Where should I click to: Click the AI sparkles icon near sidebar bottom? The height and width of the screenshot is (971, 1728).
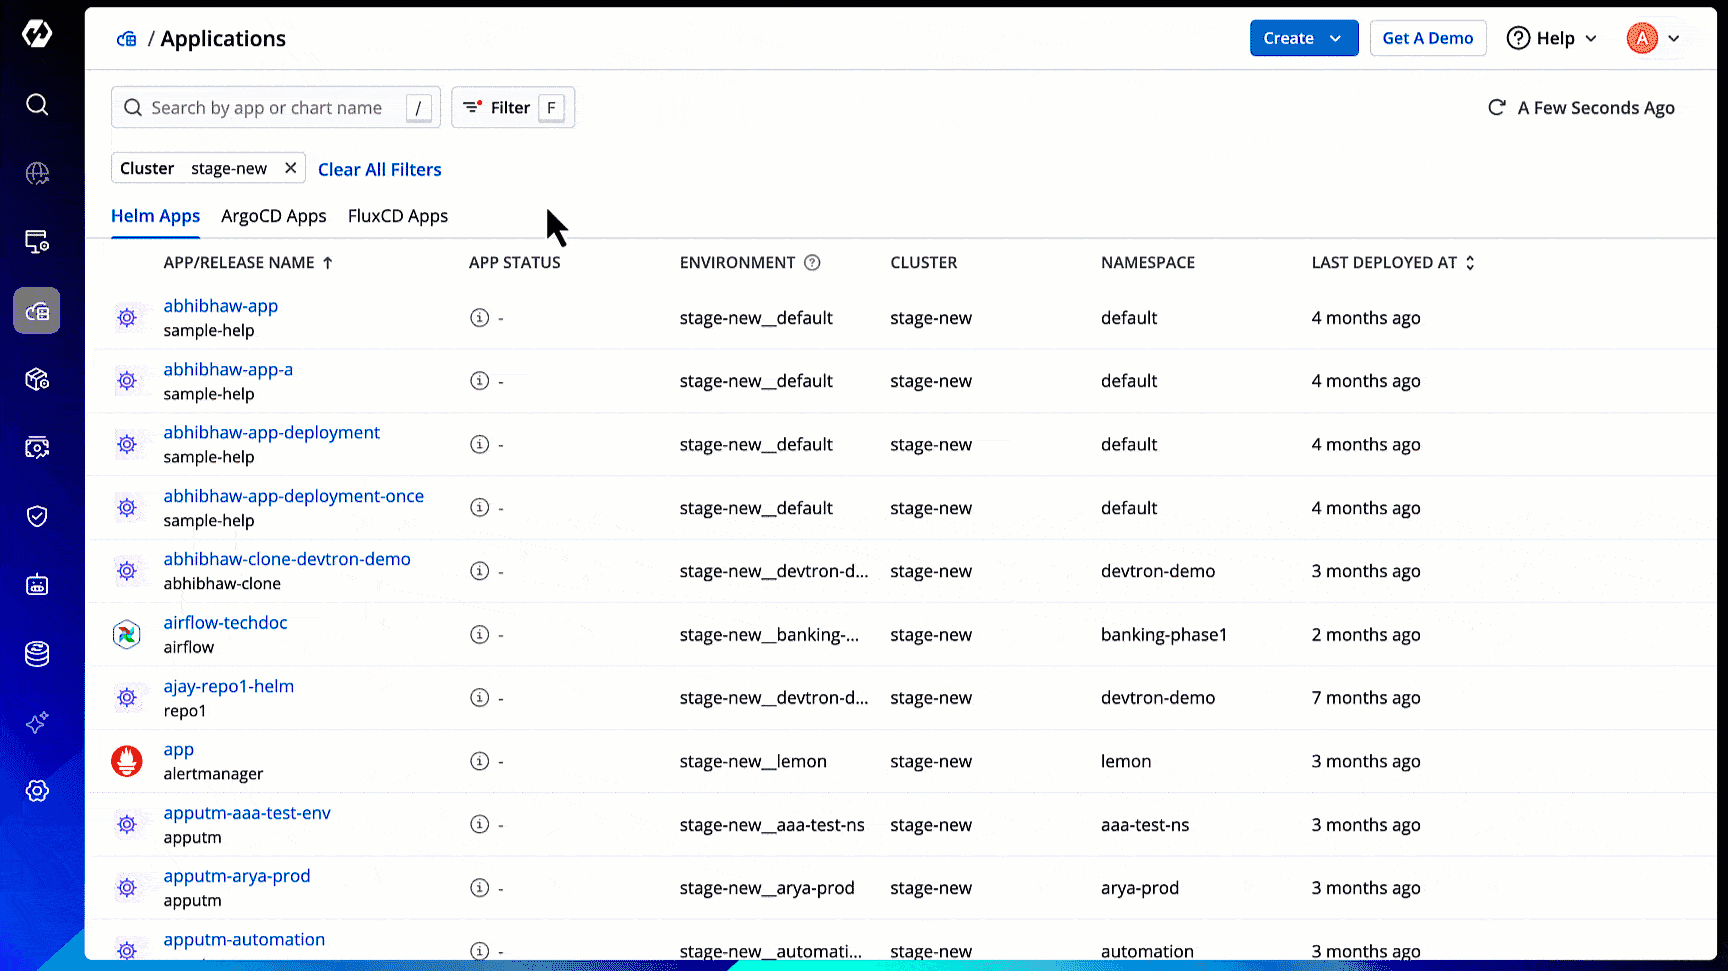37,723
